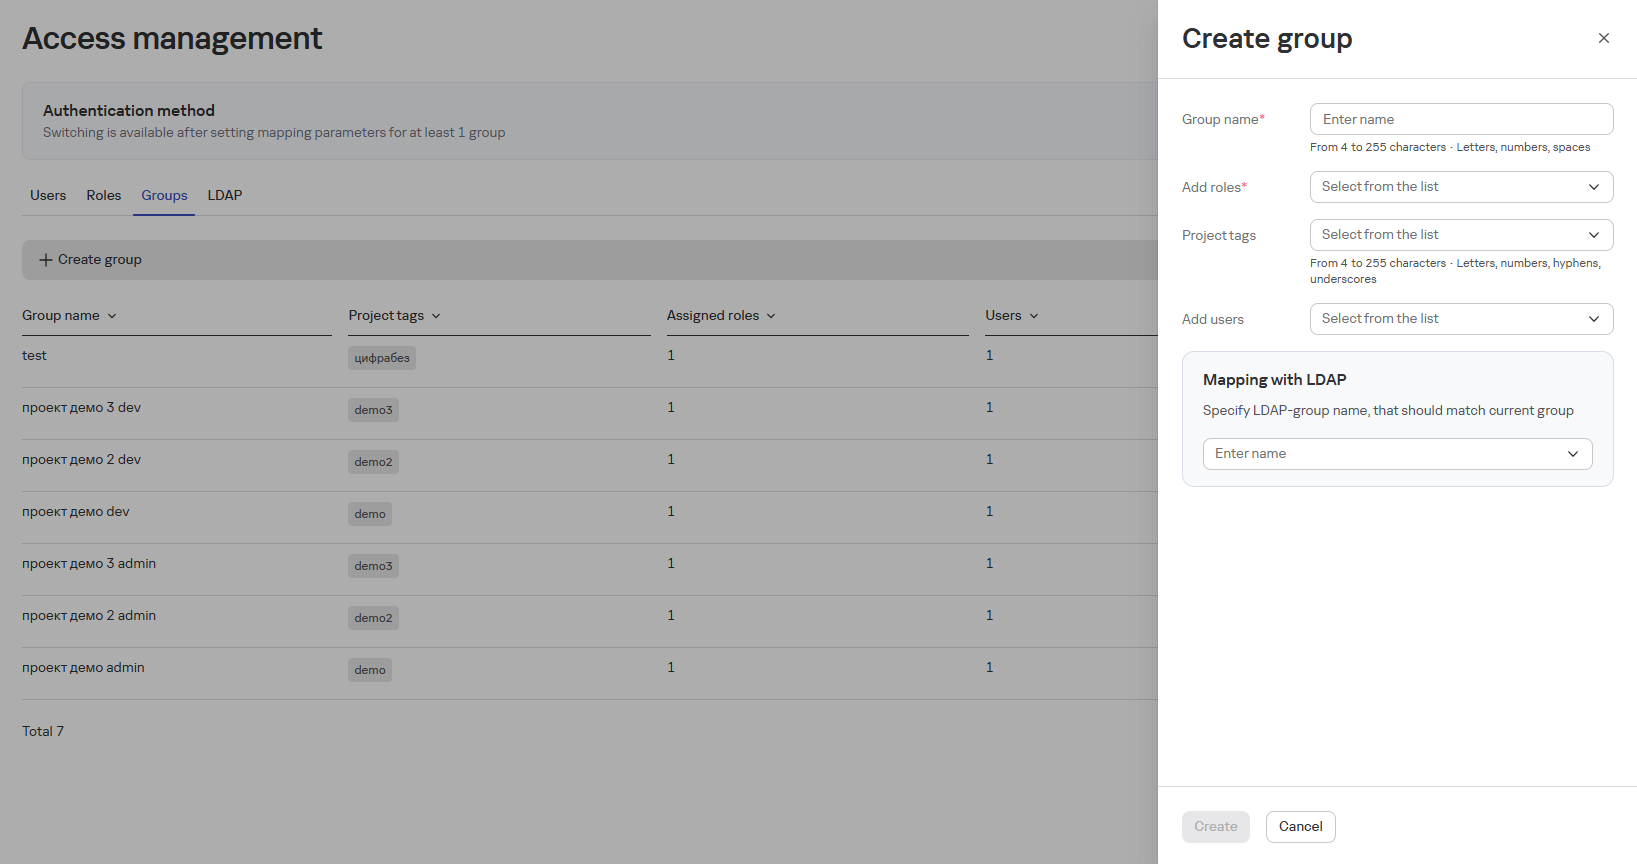The height and width of the screenshot is (864, 1637).
Task: Select the test group row name
Action: pos(35,356)
